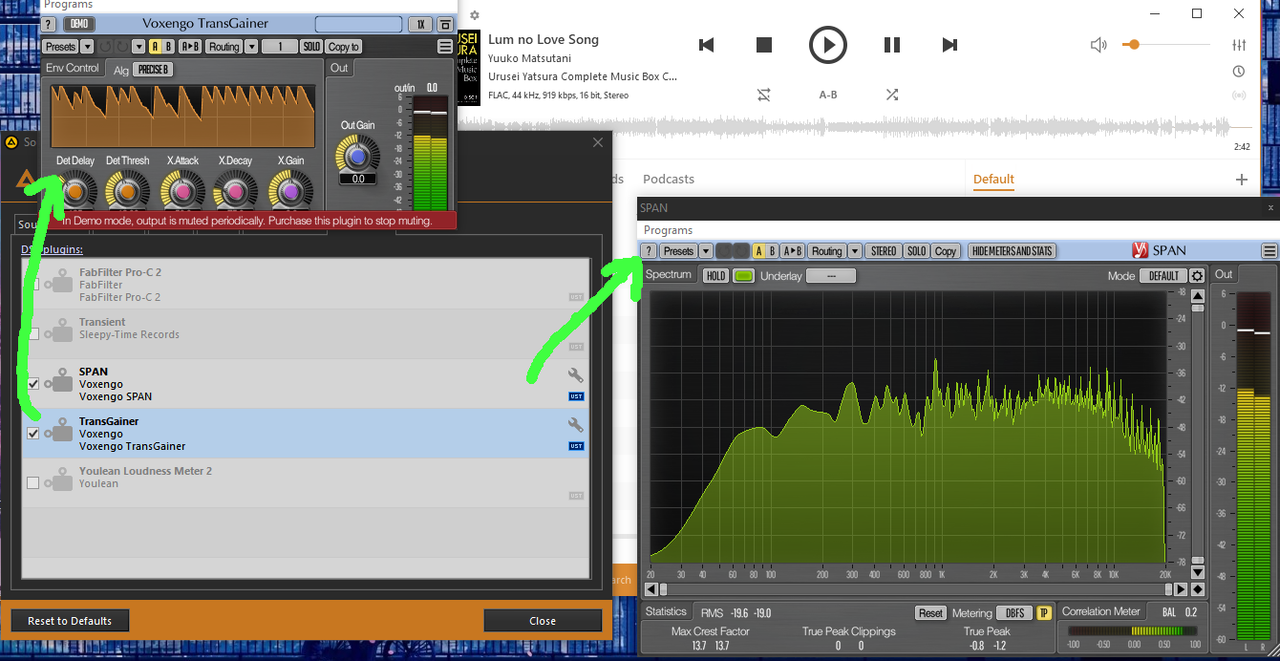Select state A in TransGainer

(x=155, y=47)
